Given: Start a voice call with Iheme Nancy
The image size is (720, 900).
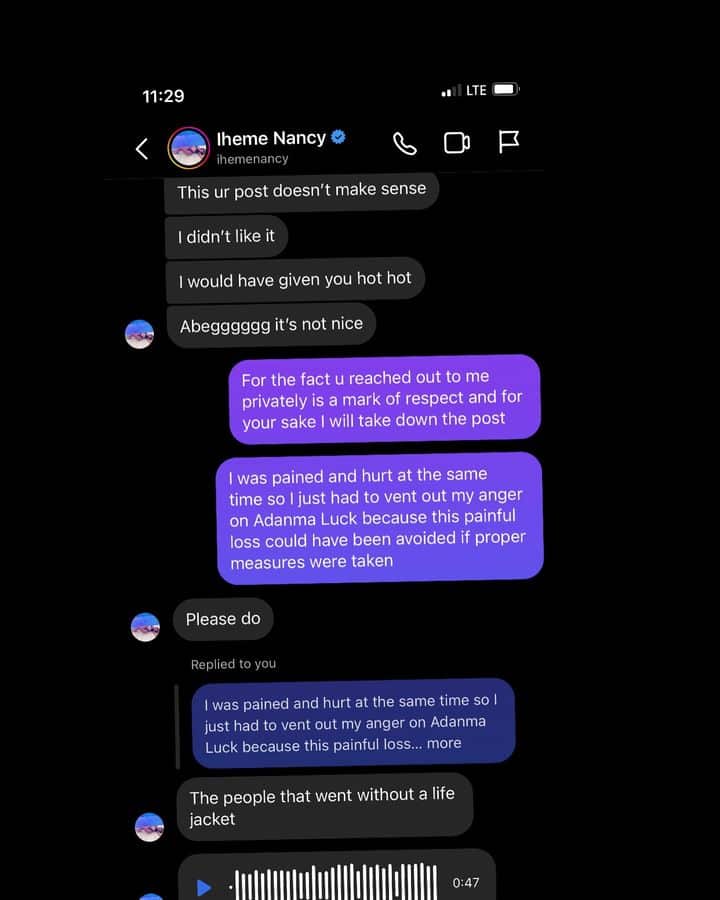Looking at the screenshot, I should click(405, 143).
